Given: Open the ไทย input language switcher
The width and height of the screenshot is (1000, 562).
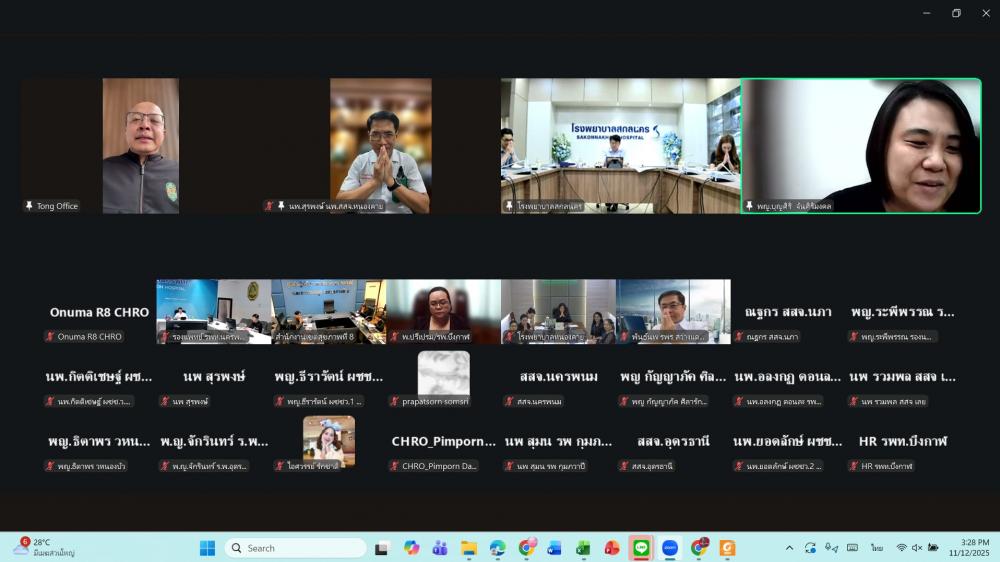Looking at the screenshot, I should (876, 548).
